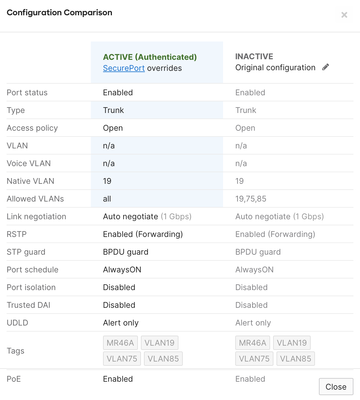Select MR46A tag in ACTIVE column

120,343
